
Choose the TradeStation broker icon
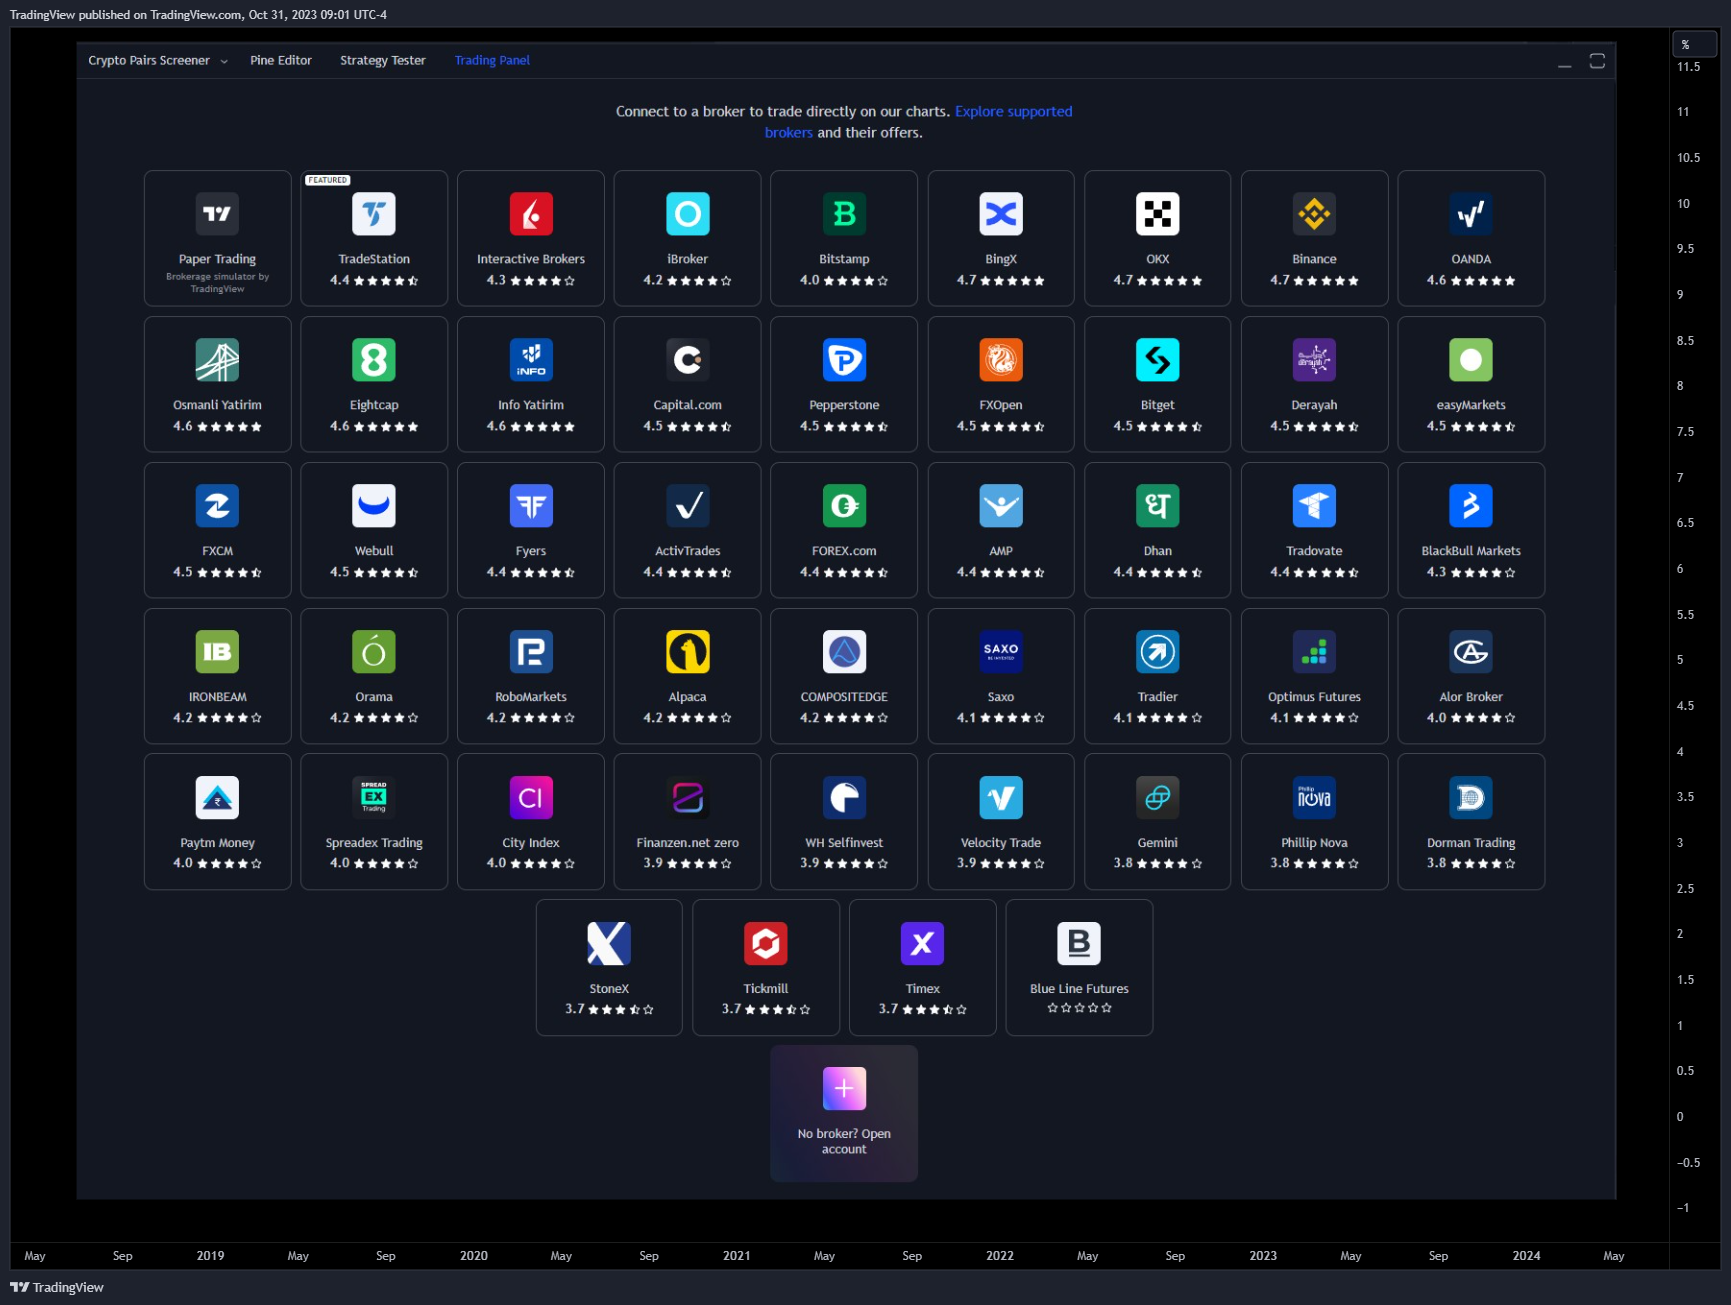click(374, 214)
